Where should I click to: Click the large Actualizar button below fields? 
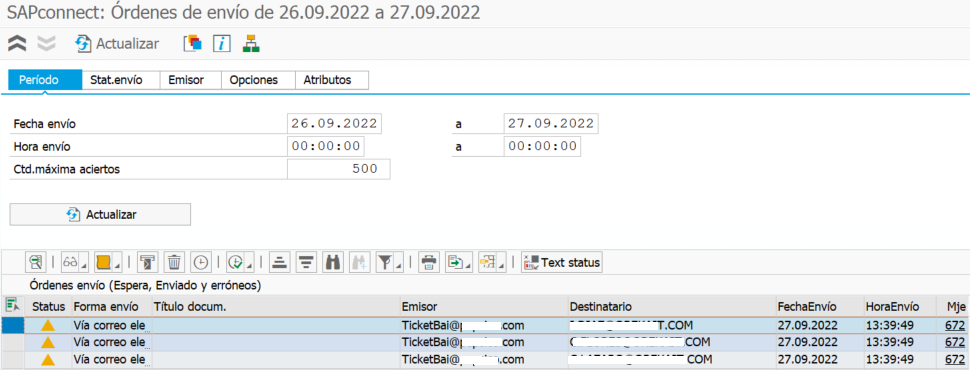[x=100, y=215]
